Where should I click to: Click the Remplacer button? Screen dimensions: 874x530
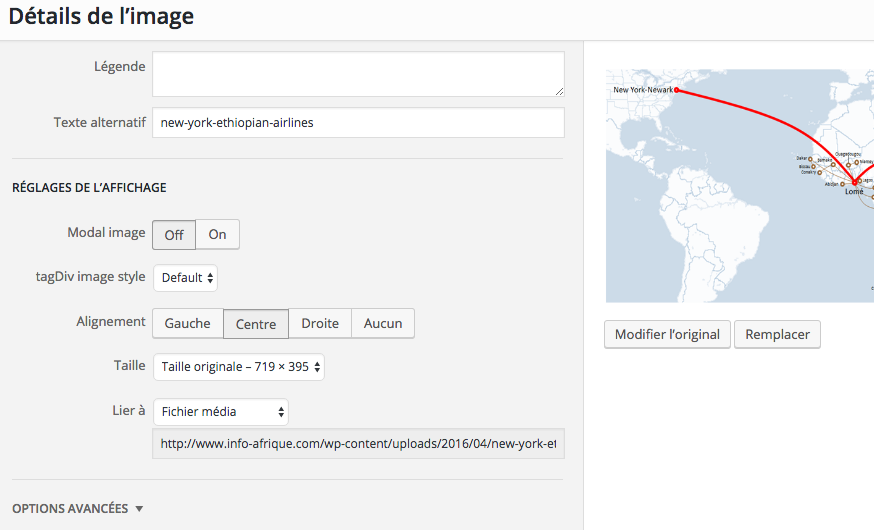[x=777, y=334]
